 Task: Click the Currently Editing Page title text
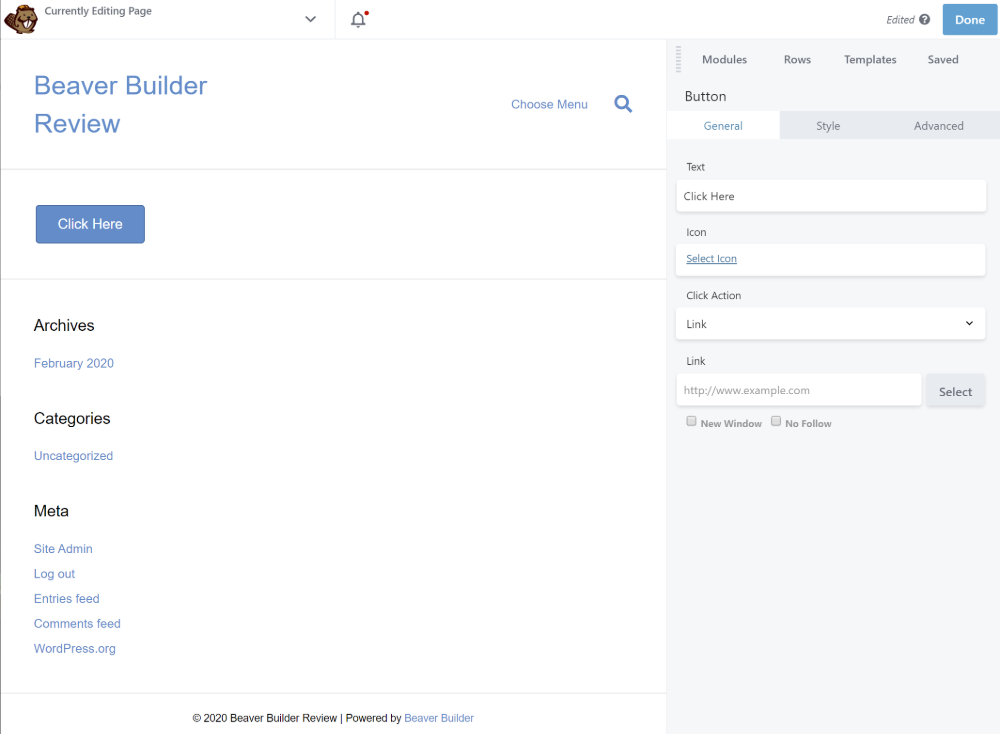point(98,11)
